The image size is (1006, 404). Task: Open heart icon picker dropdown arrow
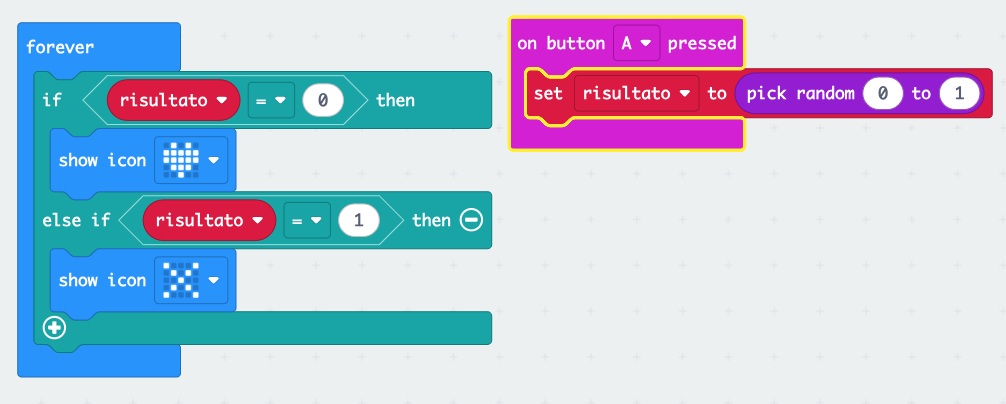pyautogui.click(x=213, y=160)
